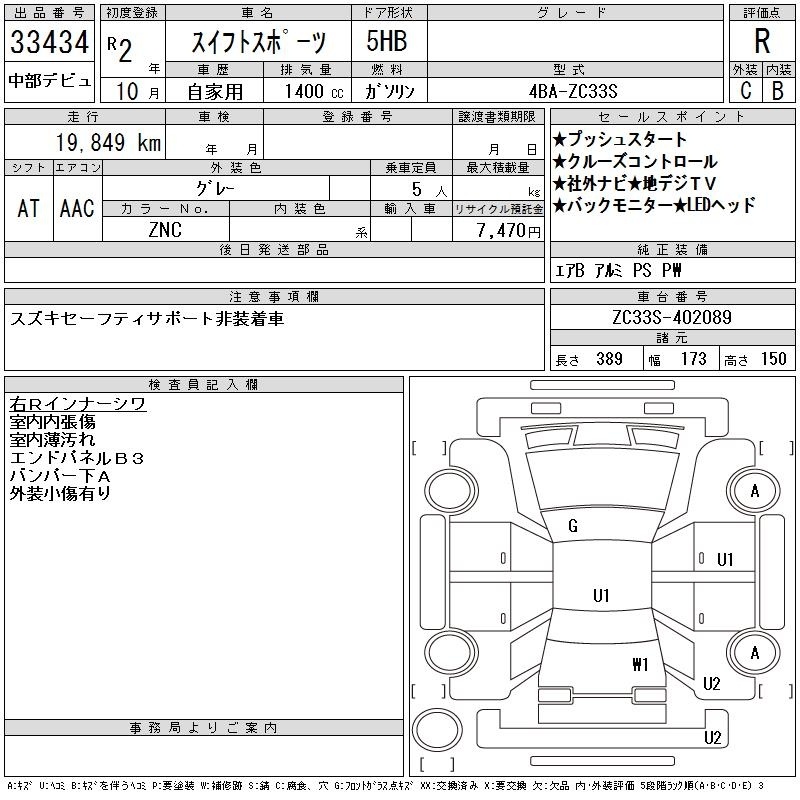
Task: Select the U1 mark on the car roof
Action: tap(600, 595)
